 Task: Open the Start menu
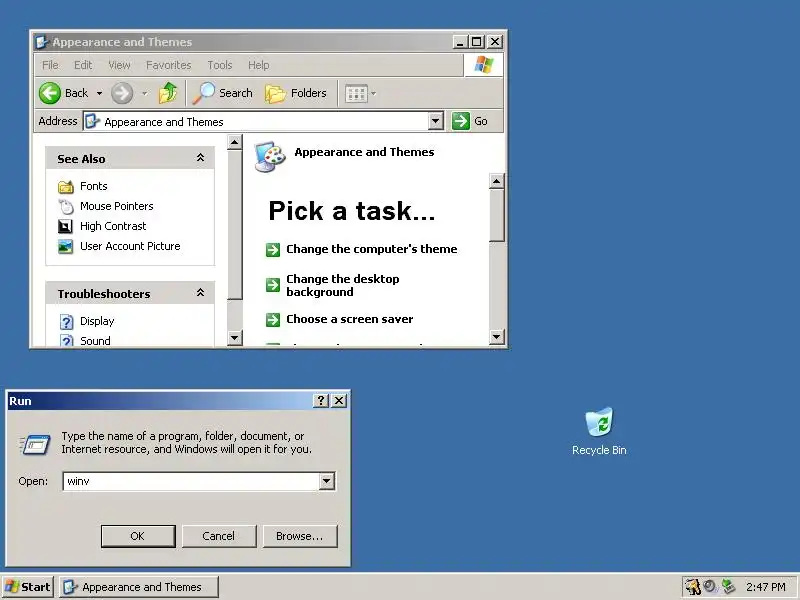pyautogui.click(x=28, y=587)
